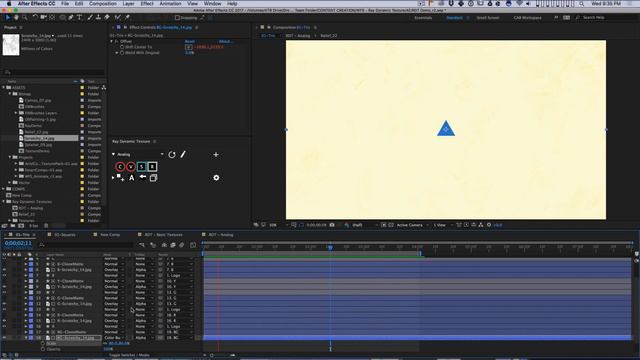
Task: Open the Active Camera dropdown
Action: click(413, 225)
